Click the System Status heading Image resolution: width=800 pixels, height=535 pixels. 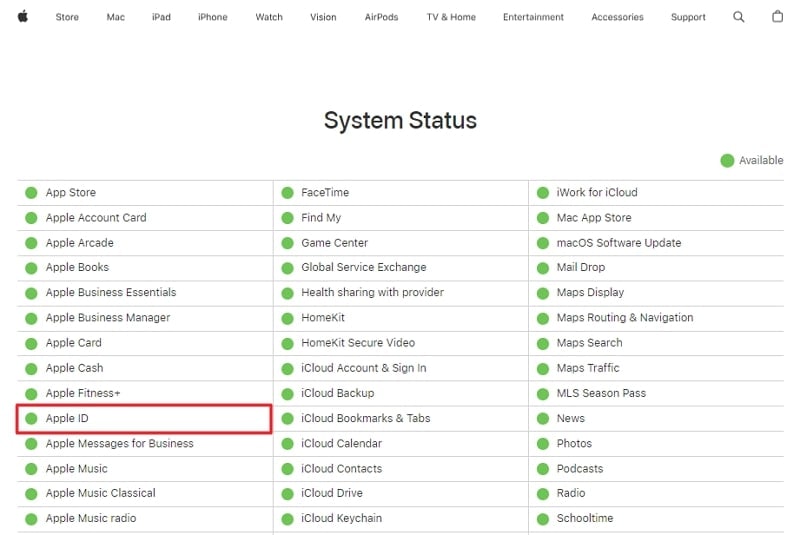400,121
